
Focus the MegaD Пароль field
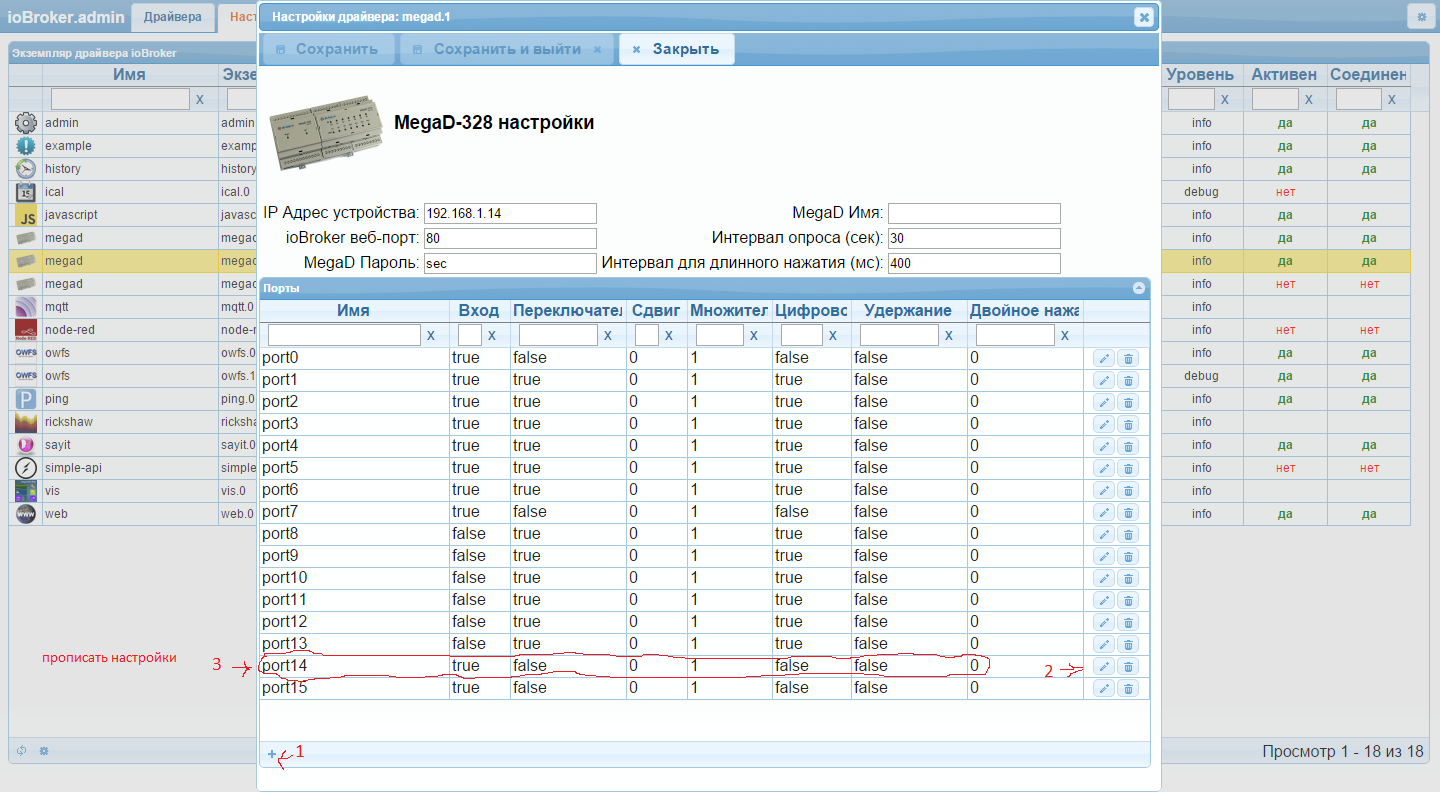(x=510, y=263)
